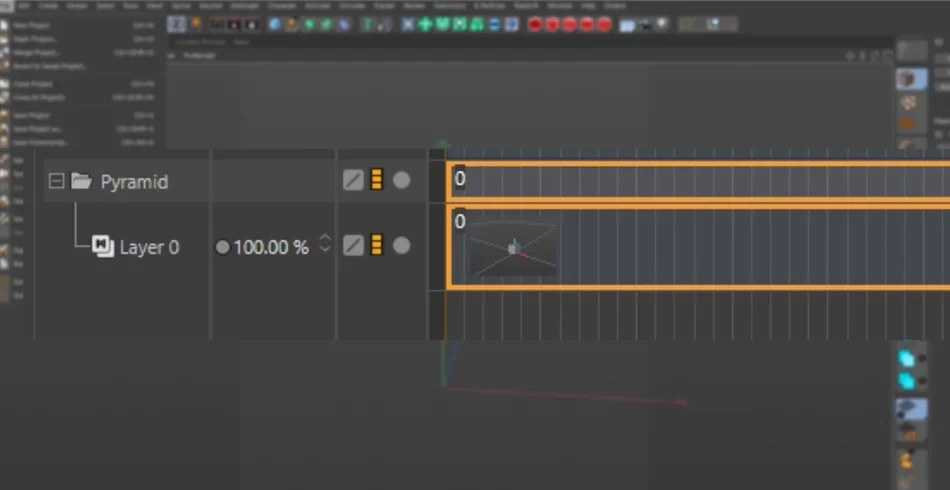Toggle keyframe dot beside 100.00 %

222,247
